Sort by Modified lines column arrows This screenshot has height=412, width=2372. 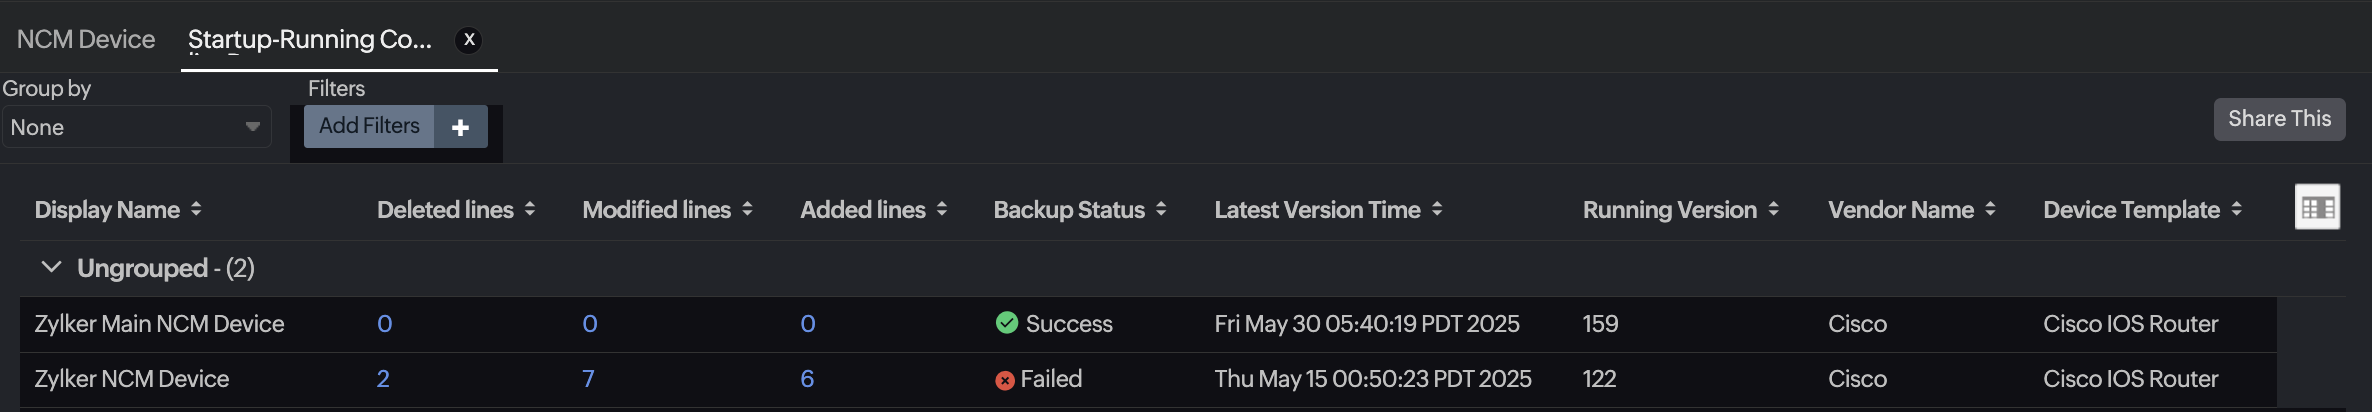pyautogui.click(x=747, y=209)
